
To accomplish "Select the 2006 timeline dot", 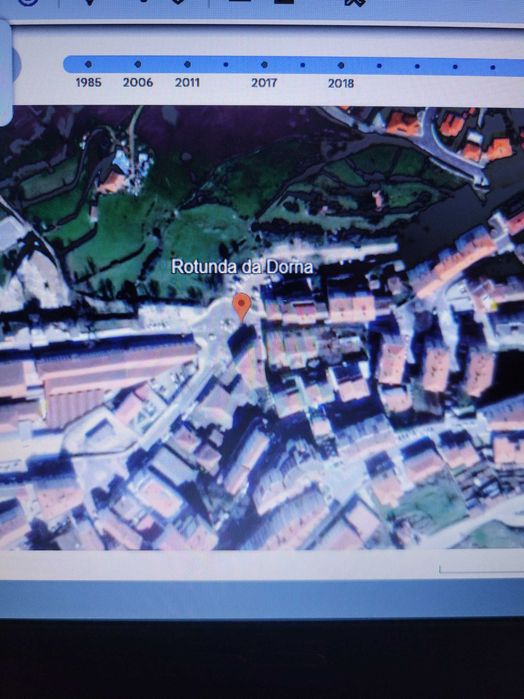I will click(138, 64).
